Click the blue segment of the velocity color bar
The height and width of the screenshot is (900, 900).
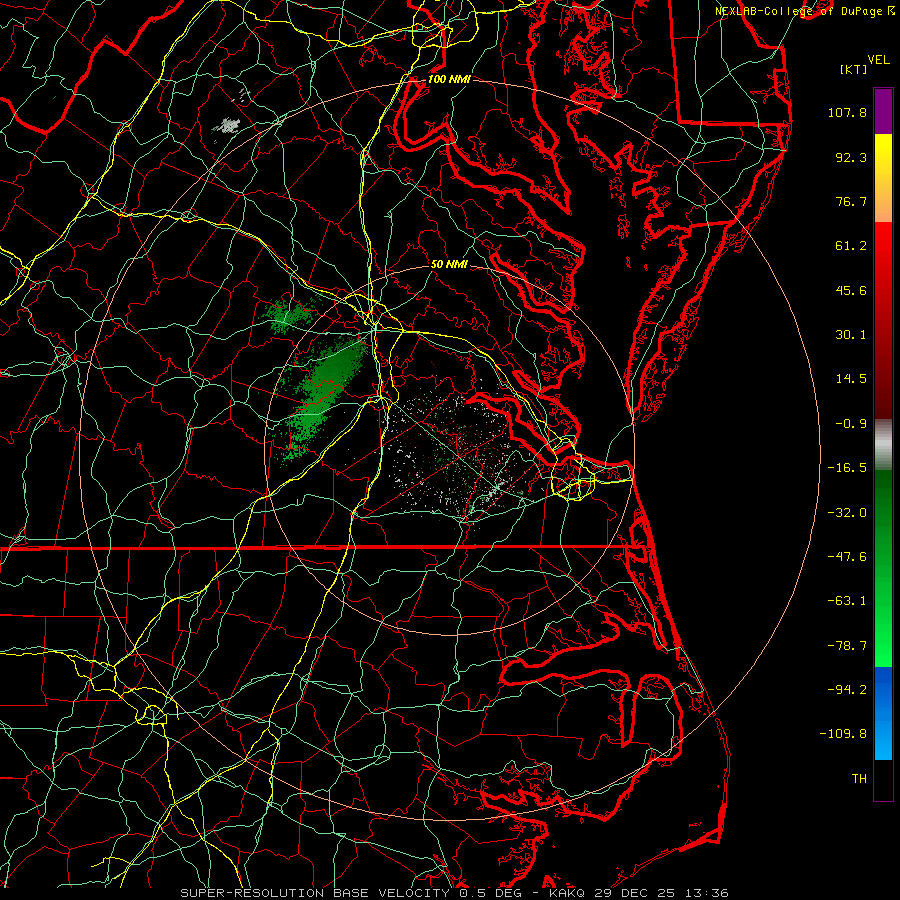click(x=883, y=713)
